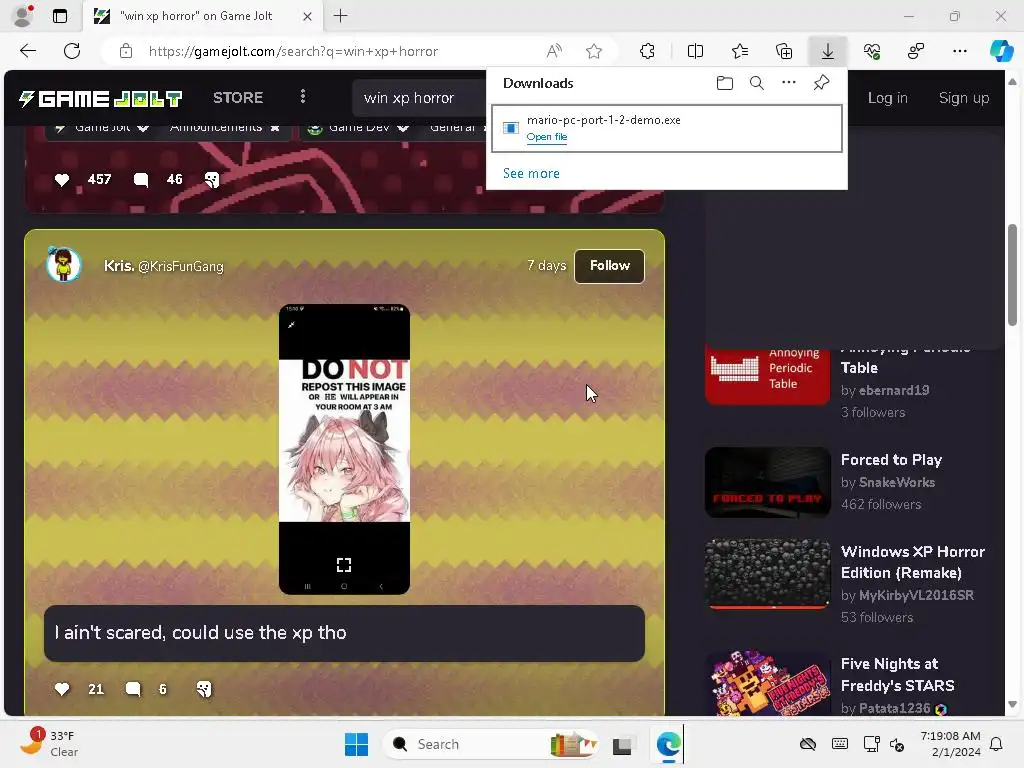Open sticker icon on 457-likes post
Screen dimensions: 1024x768
[212, 180]
